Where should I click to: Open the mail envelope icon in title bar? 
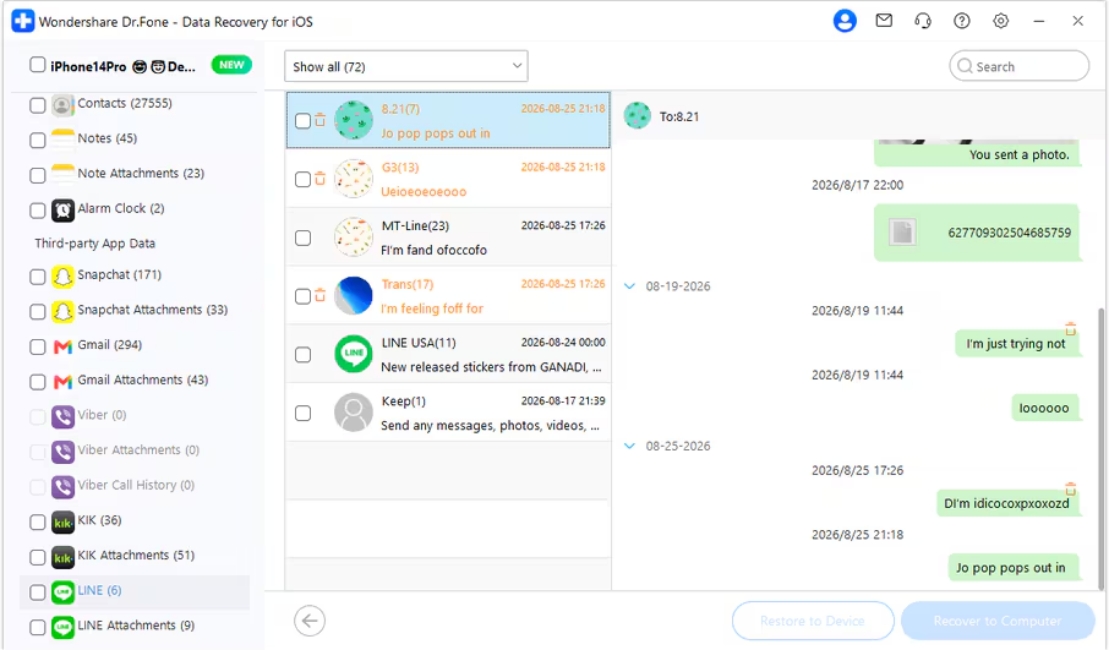pos(884,21)
